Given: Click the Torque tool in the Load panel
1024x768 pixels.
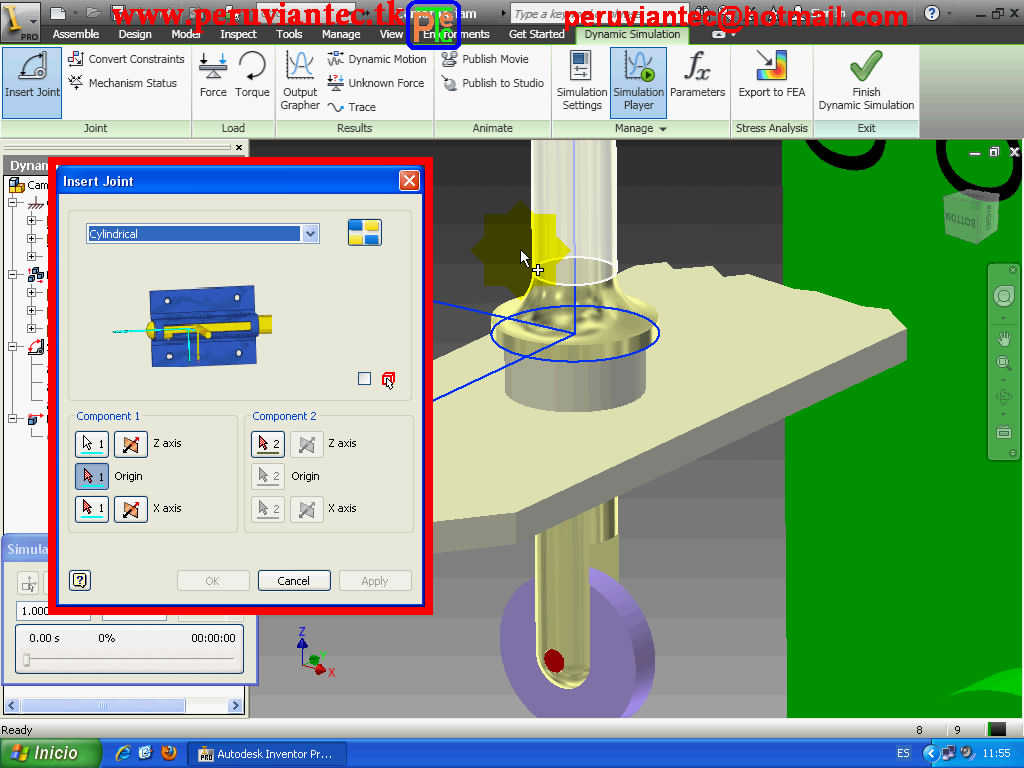Looking at the screenshot, I should click(x=252, y=78).
